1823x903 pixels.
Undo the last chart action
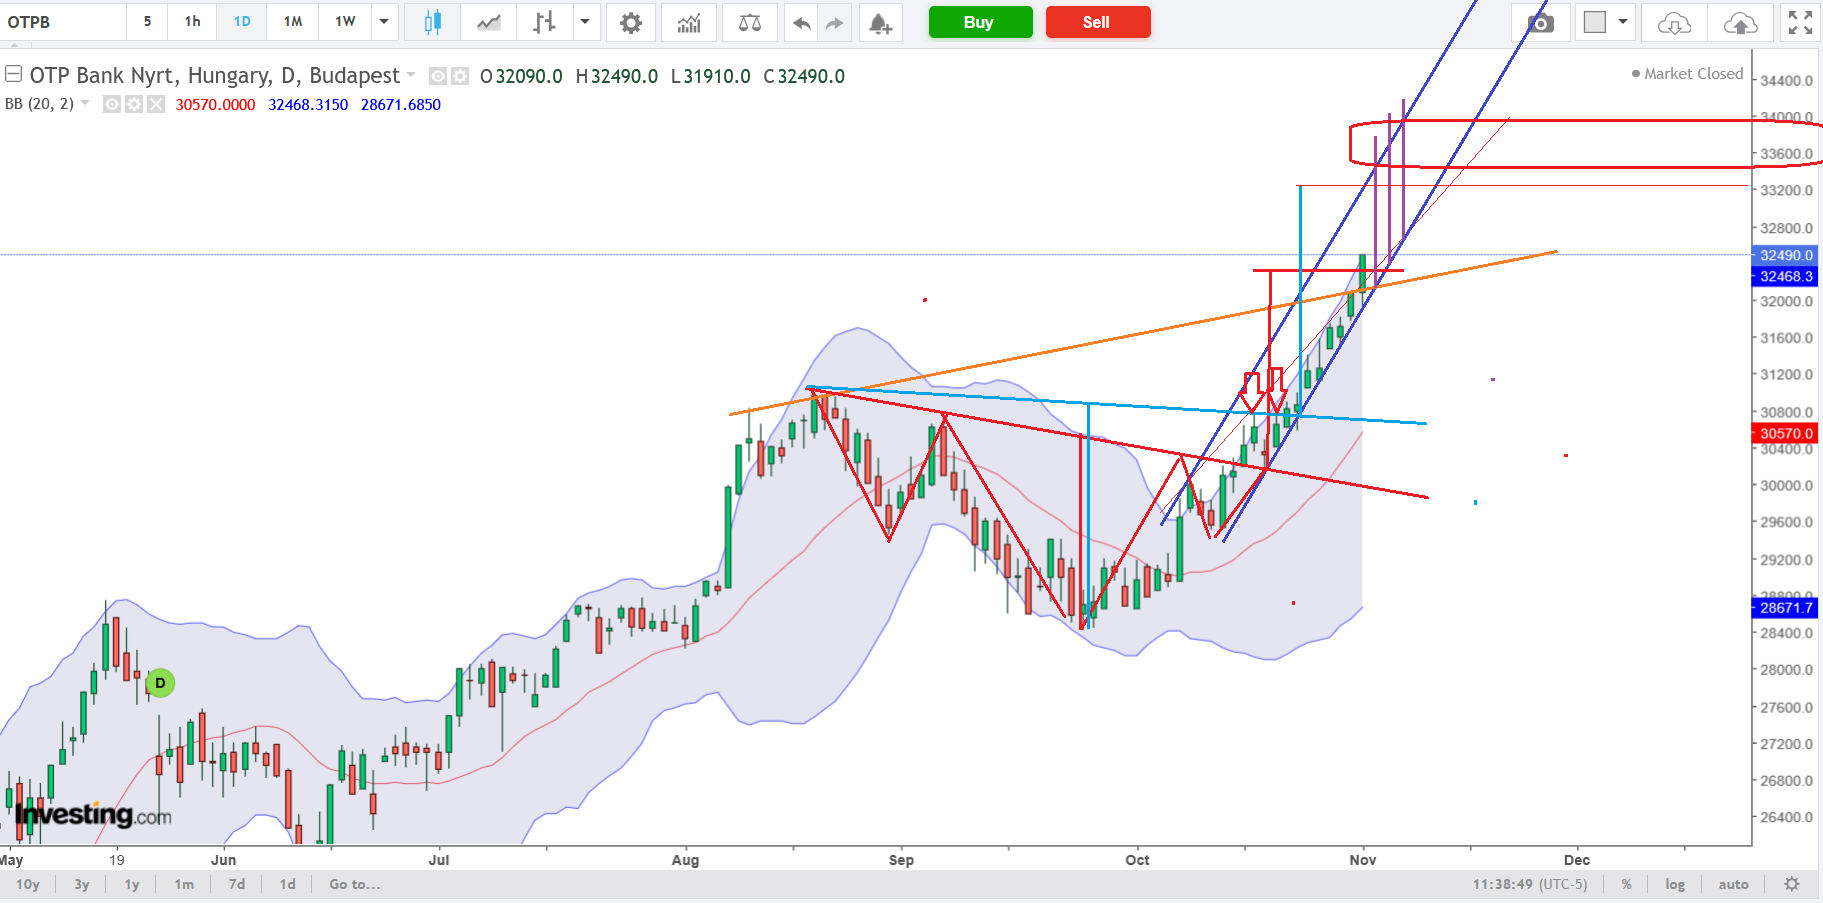[801, 22]
